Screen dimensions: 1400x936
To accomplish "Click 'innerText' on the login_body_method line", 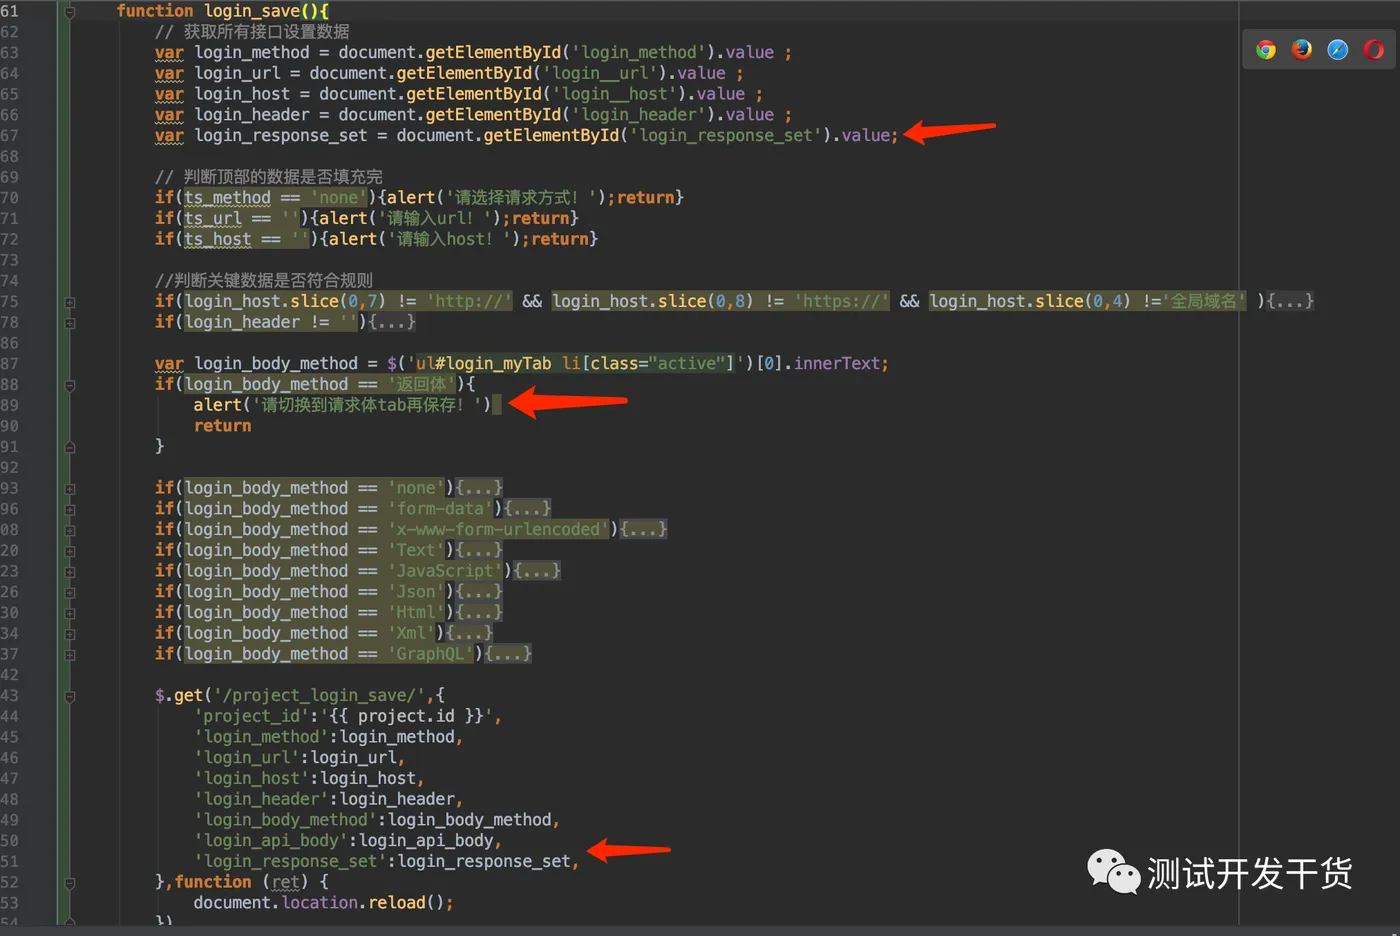I will [837, 364].
